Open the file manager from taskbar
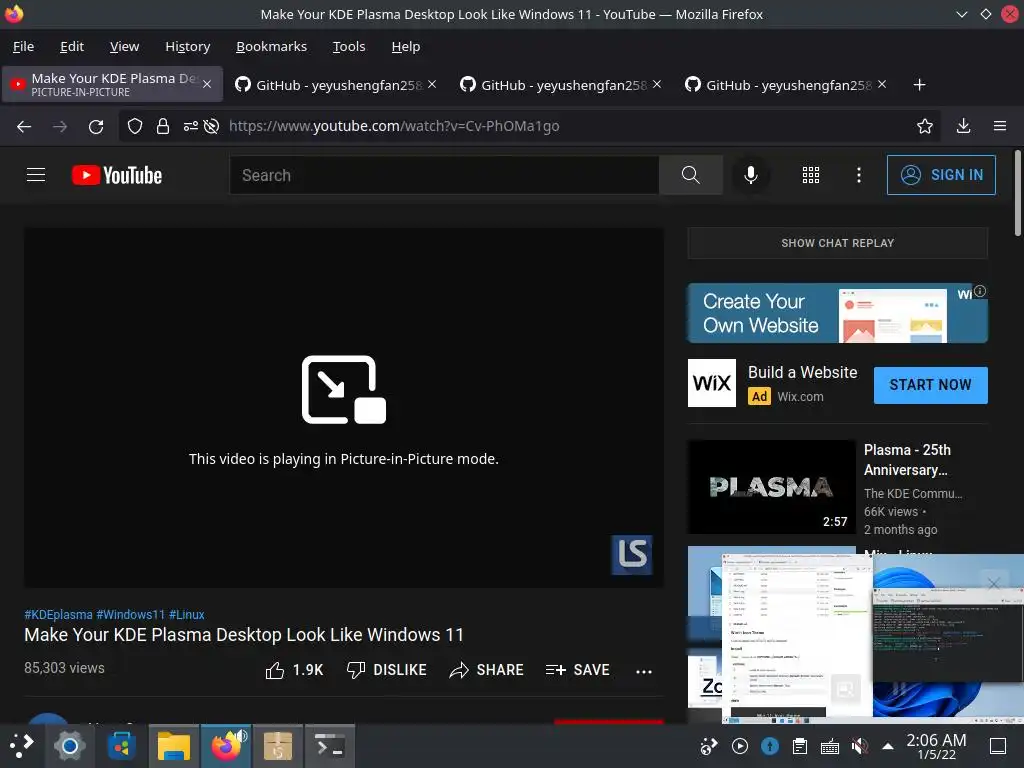Viewport: 1024px width, 768px height. 173,746
